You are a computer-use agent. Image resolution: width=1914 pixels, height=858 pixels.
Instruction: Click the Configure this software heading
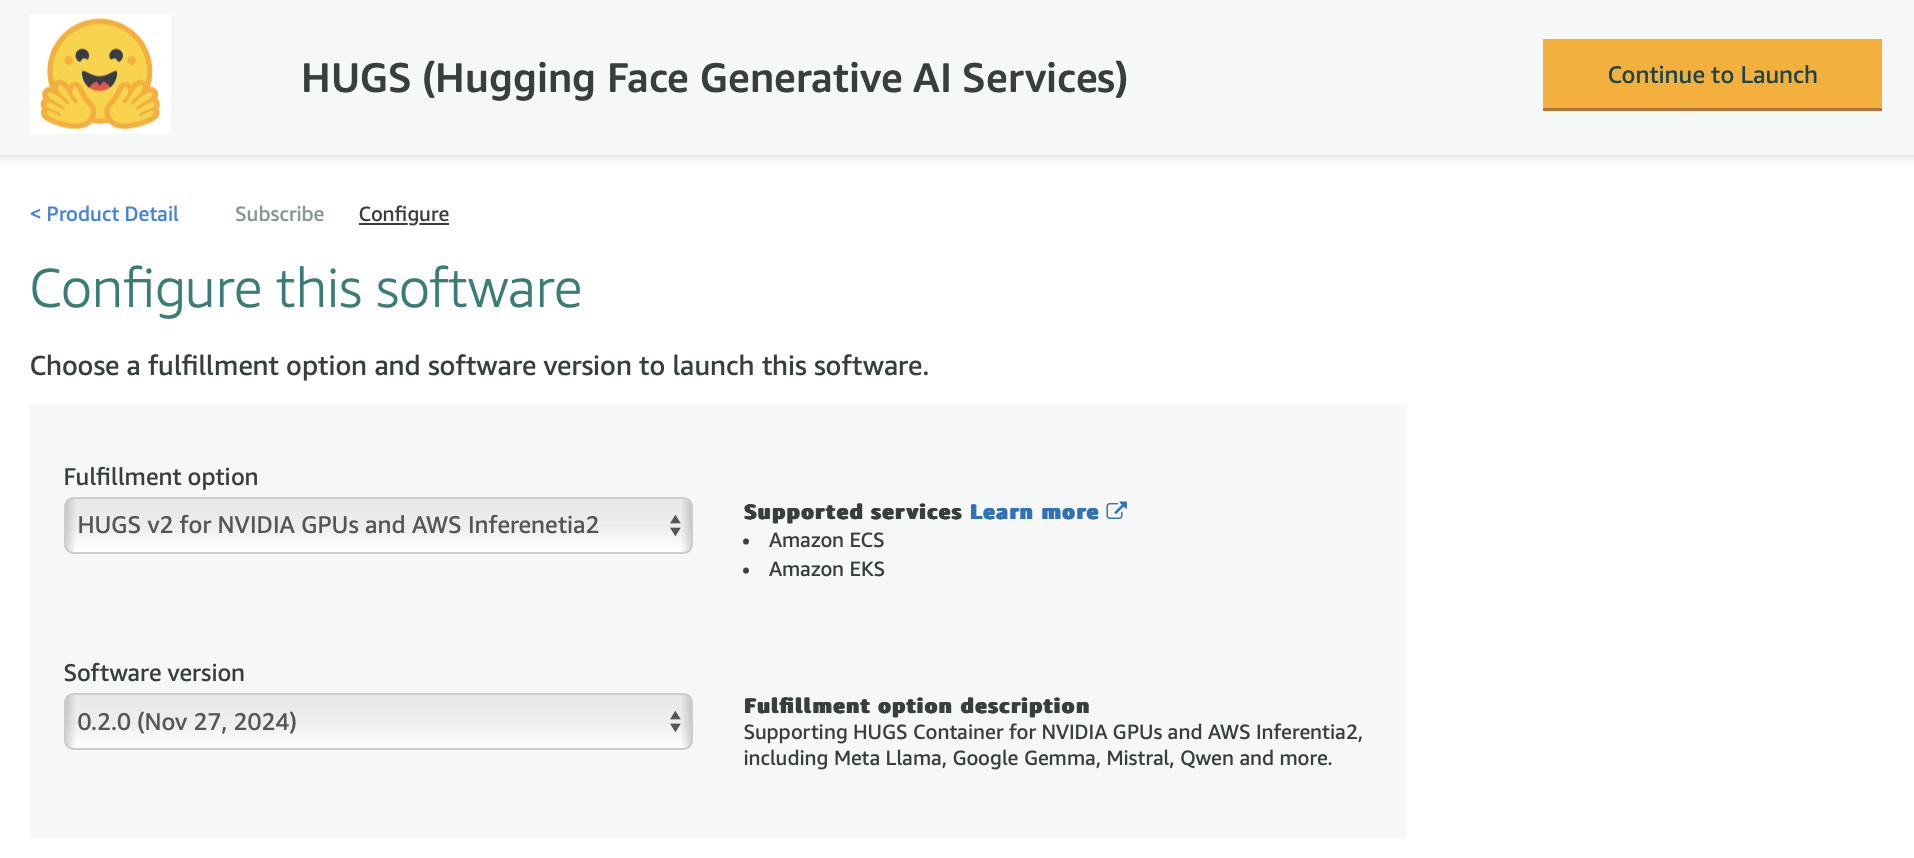[305, 289]
